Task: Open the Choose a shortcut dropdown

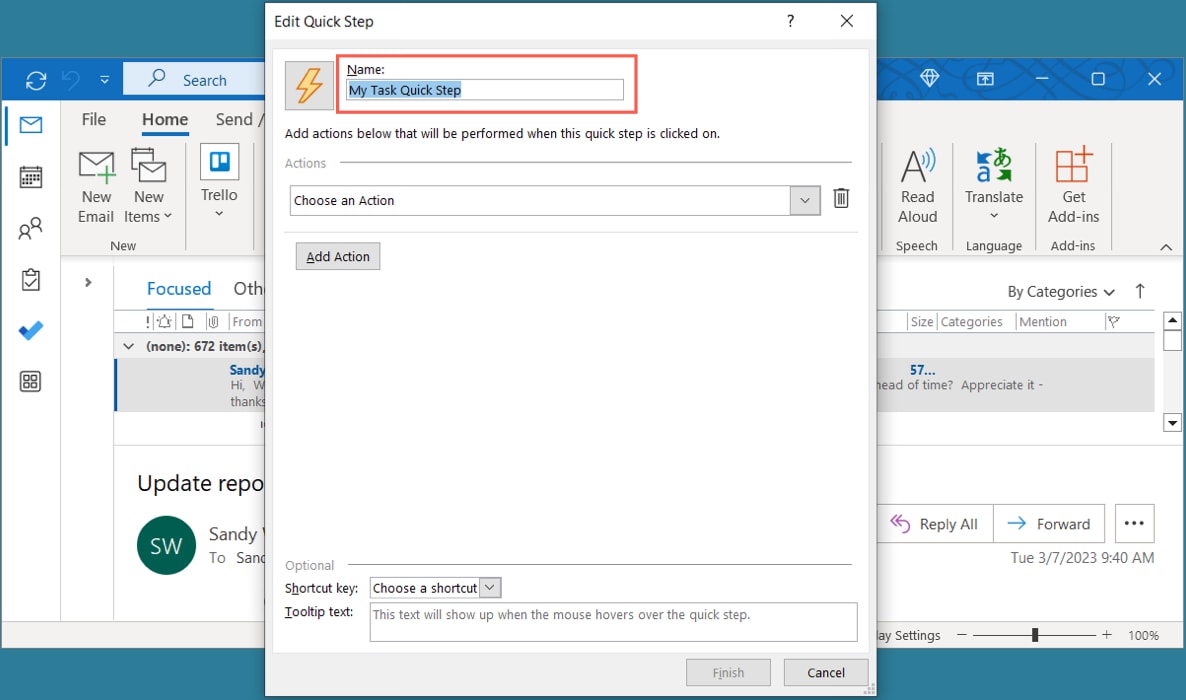Action: [490, 588]
